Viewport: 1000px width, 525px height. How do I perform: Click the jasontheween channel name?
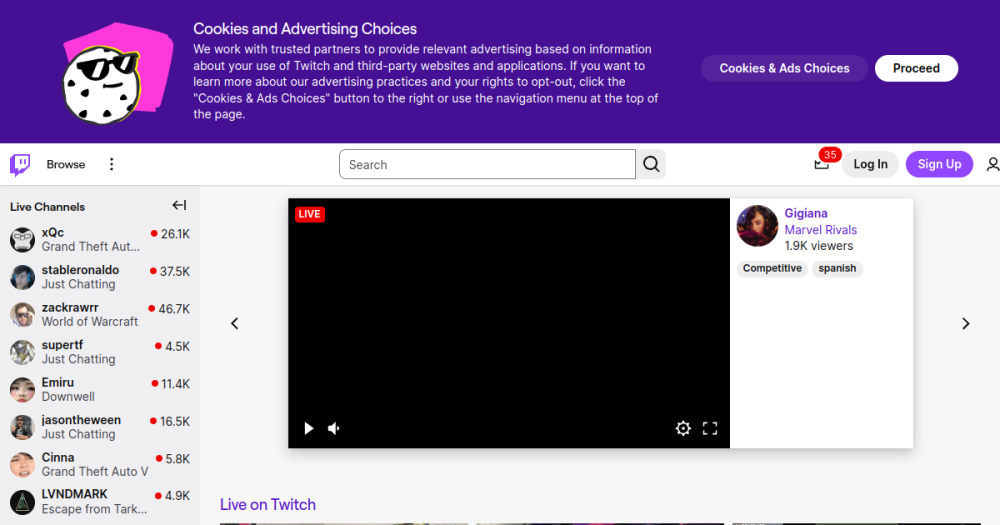pos(81,420)
